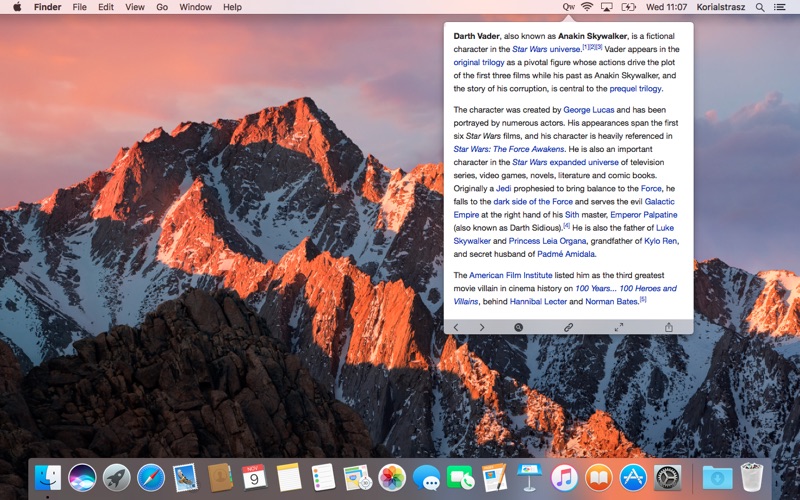Click the Wed 11:07 clock
The width and height of the screenshot is (800, 500).
[x=666, y=7]
